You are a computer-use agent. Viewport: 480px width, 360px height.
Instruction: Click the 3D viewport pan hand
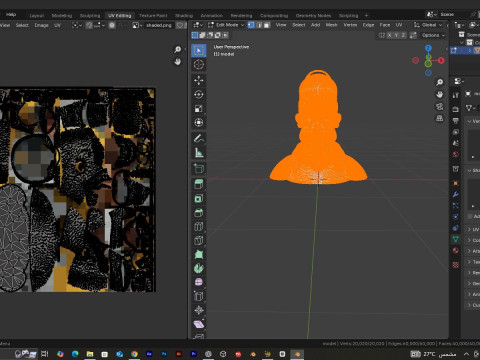tap(440, 94)
